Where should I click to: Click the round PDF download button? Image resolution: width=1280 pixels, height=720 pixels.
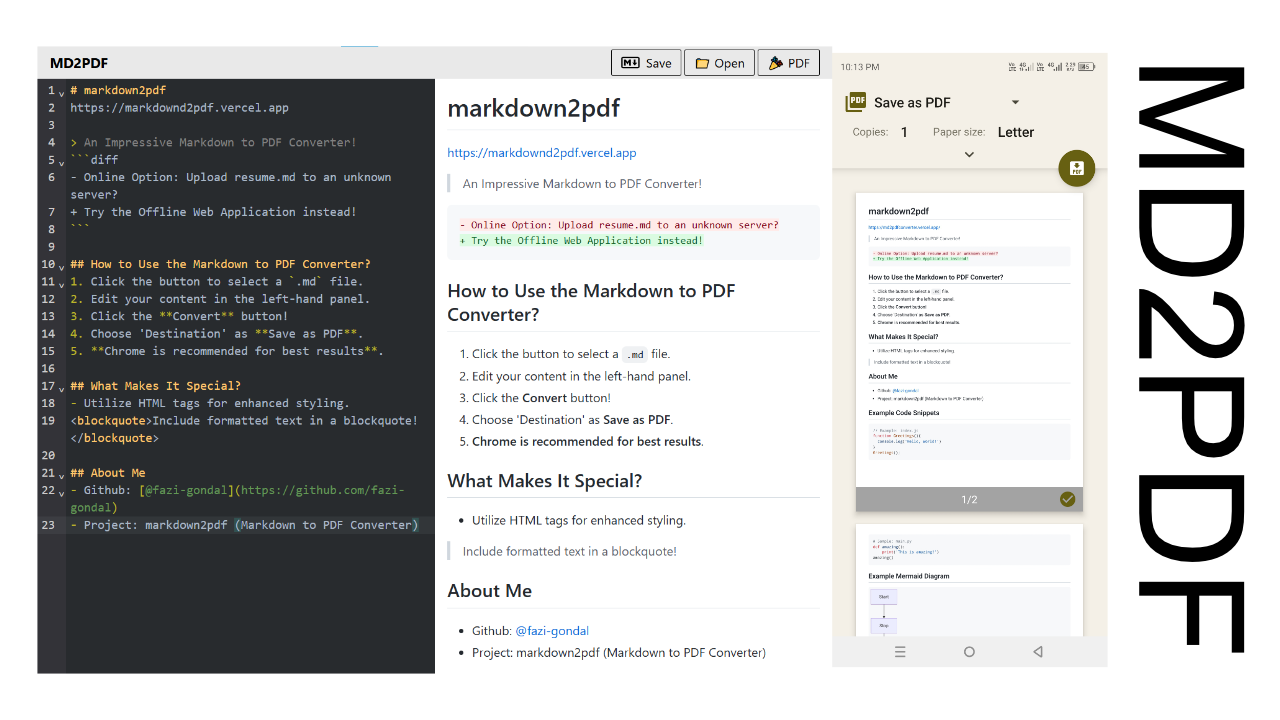coord(1076,168)
